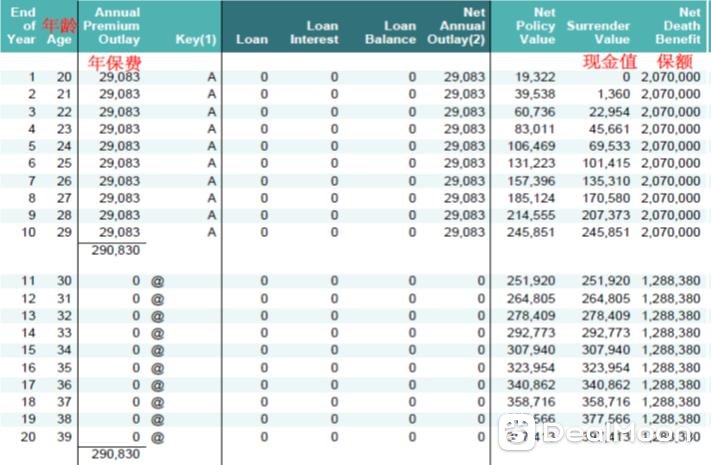Click surrender value 377,566
The height and width of the screenshot is (465, 711).
click(606, 419)
